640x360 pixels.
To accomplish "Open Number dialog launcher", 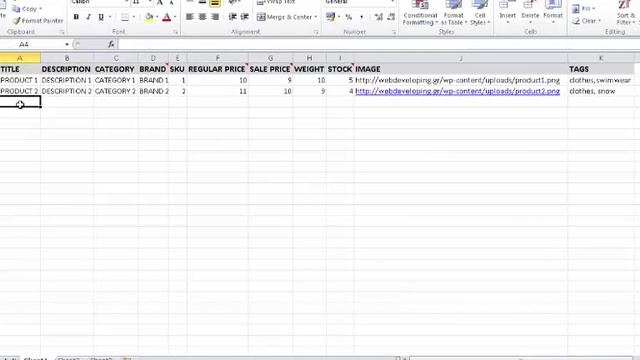I will click(394, 32).
